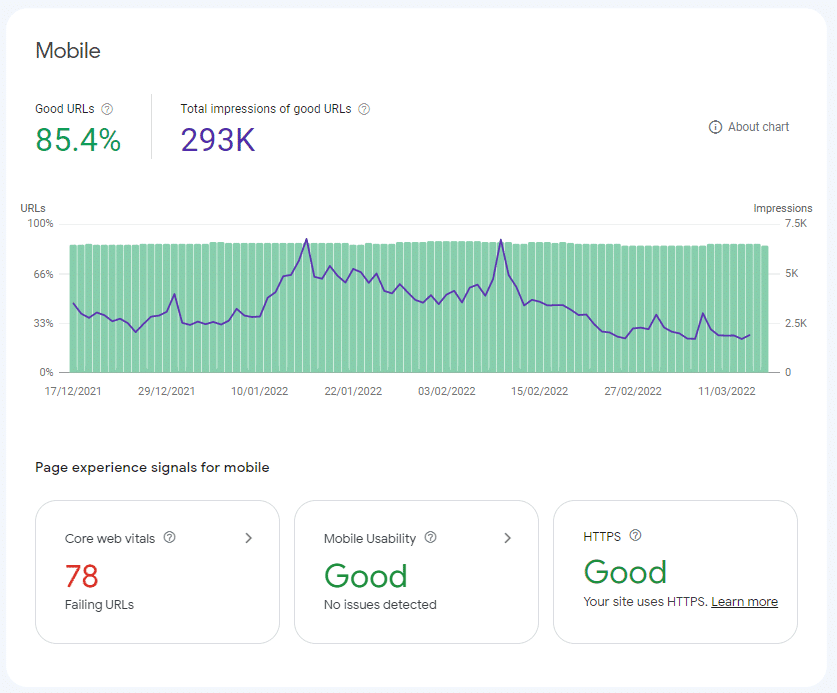Click the About chart info icon

coord(715,127)
